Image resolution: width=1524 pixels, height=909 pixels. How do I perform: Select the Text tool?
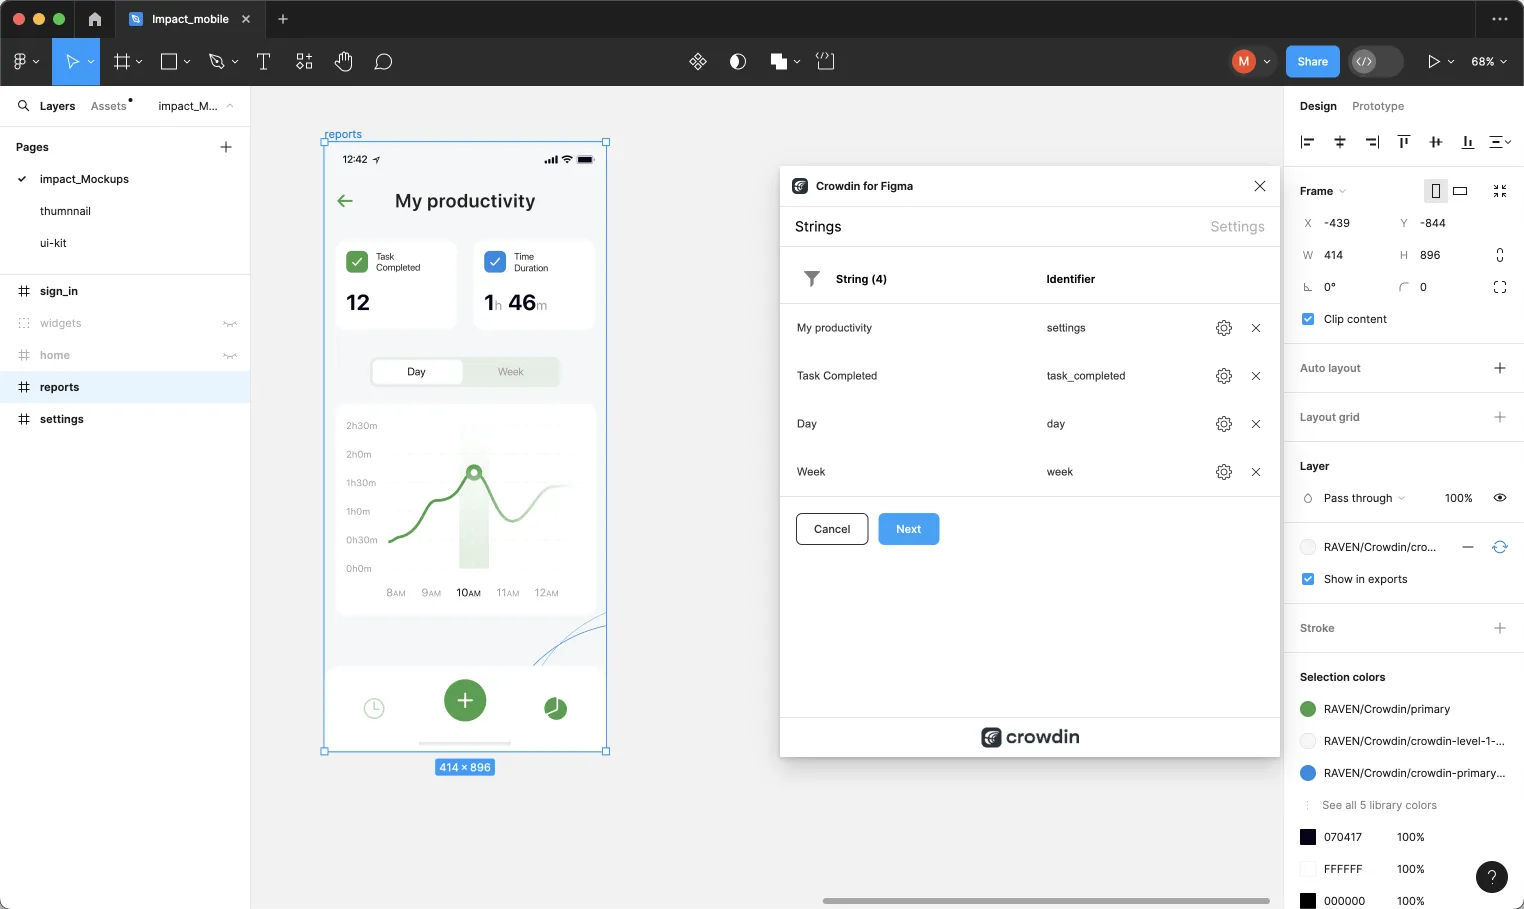click(x=264, y=62)
